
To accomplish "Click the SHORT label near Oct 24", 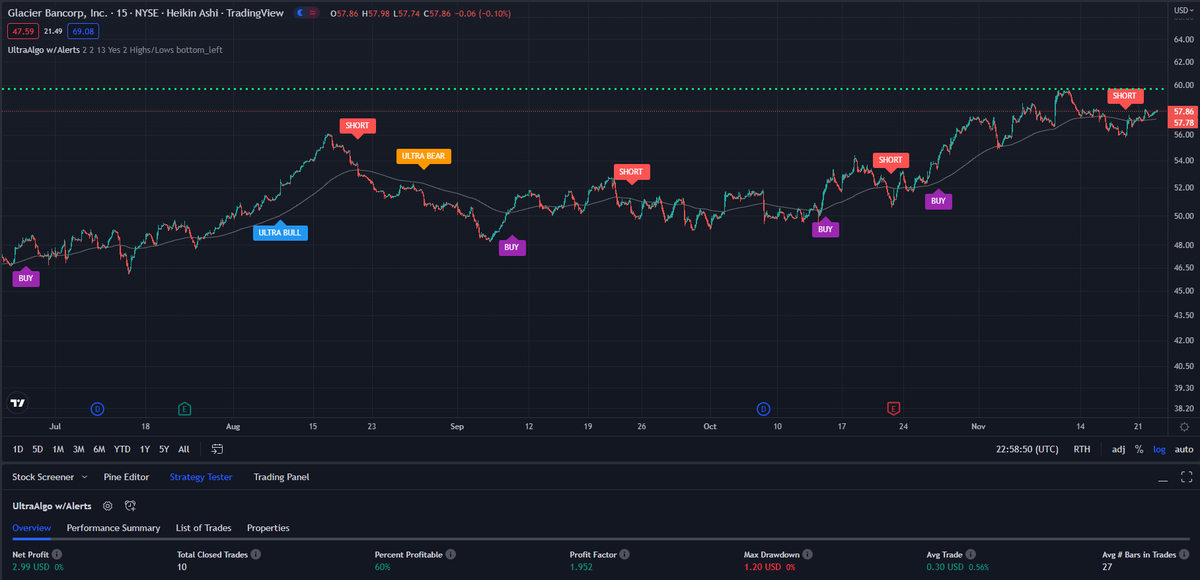I will [889, 160].
